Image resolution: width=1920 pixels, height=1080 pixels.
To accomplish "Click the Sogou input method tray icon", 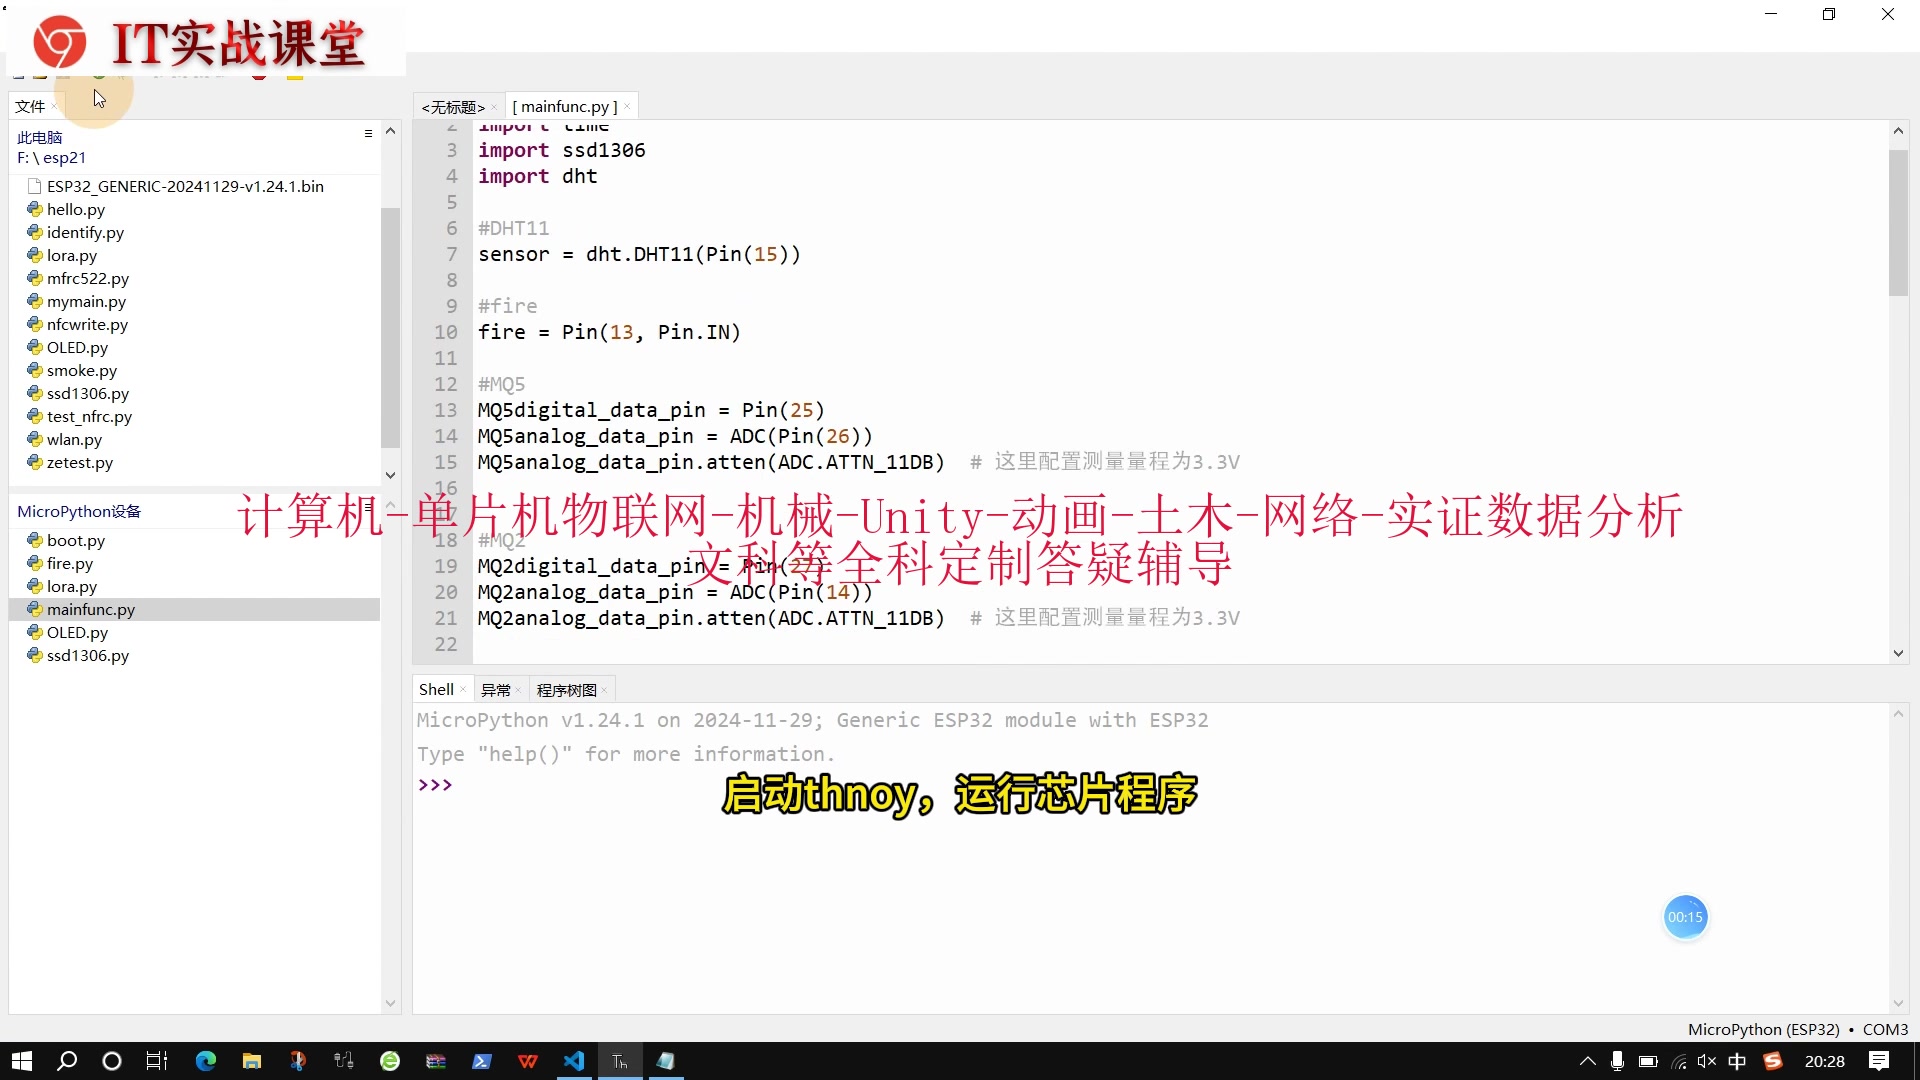I will pos(1773,1061).
